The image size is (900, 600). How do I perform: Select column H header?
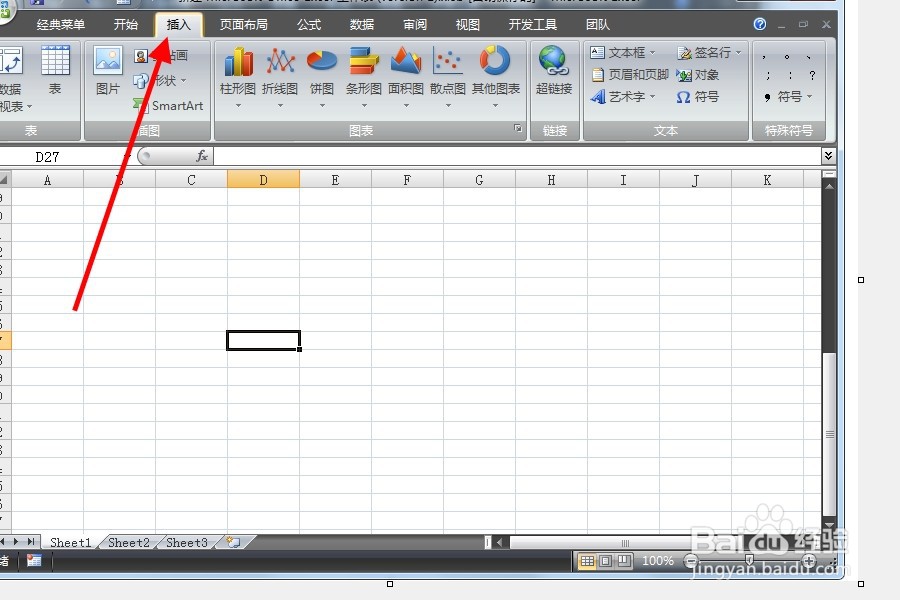pyautogui.click(x=551, y=180)
